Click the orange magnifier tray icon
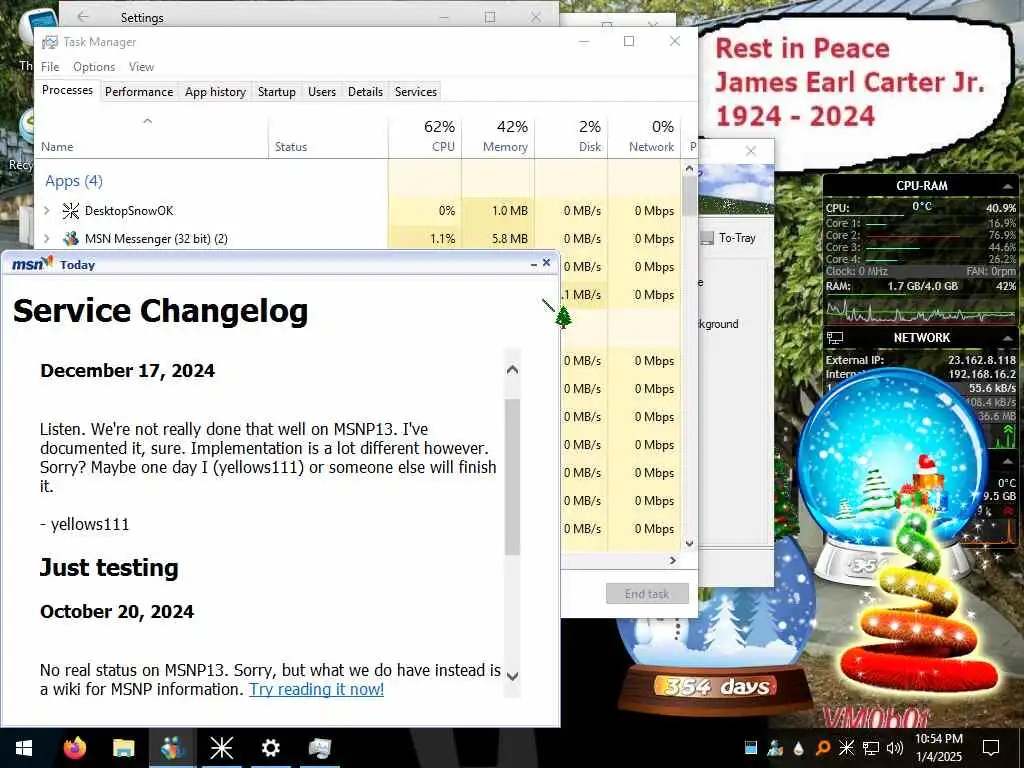Image resolution: width=1024 pixels, height=768 pixels. (x=823, y=748)
